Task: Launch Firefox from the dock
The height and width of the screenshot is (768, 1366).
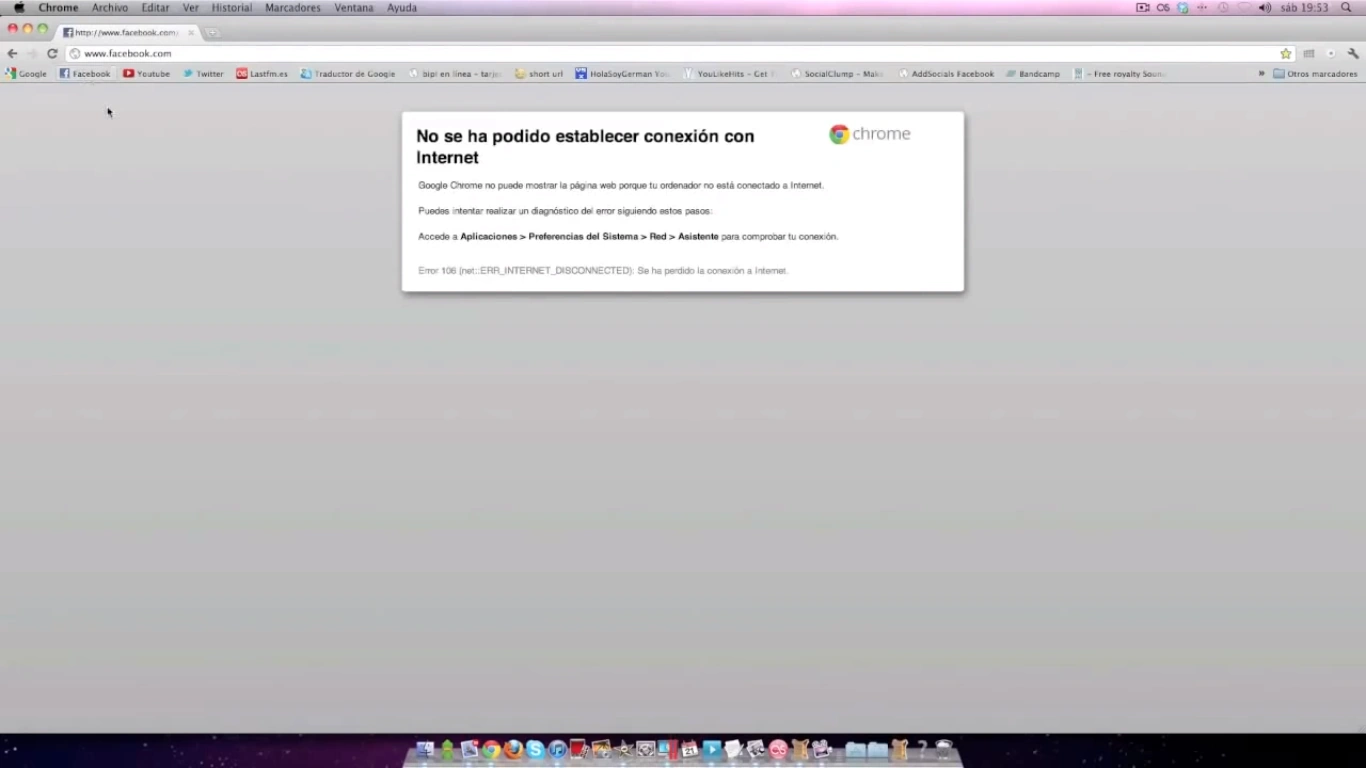Action: [x=513, y=749]
